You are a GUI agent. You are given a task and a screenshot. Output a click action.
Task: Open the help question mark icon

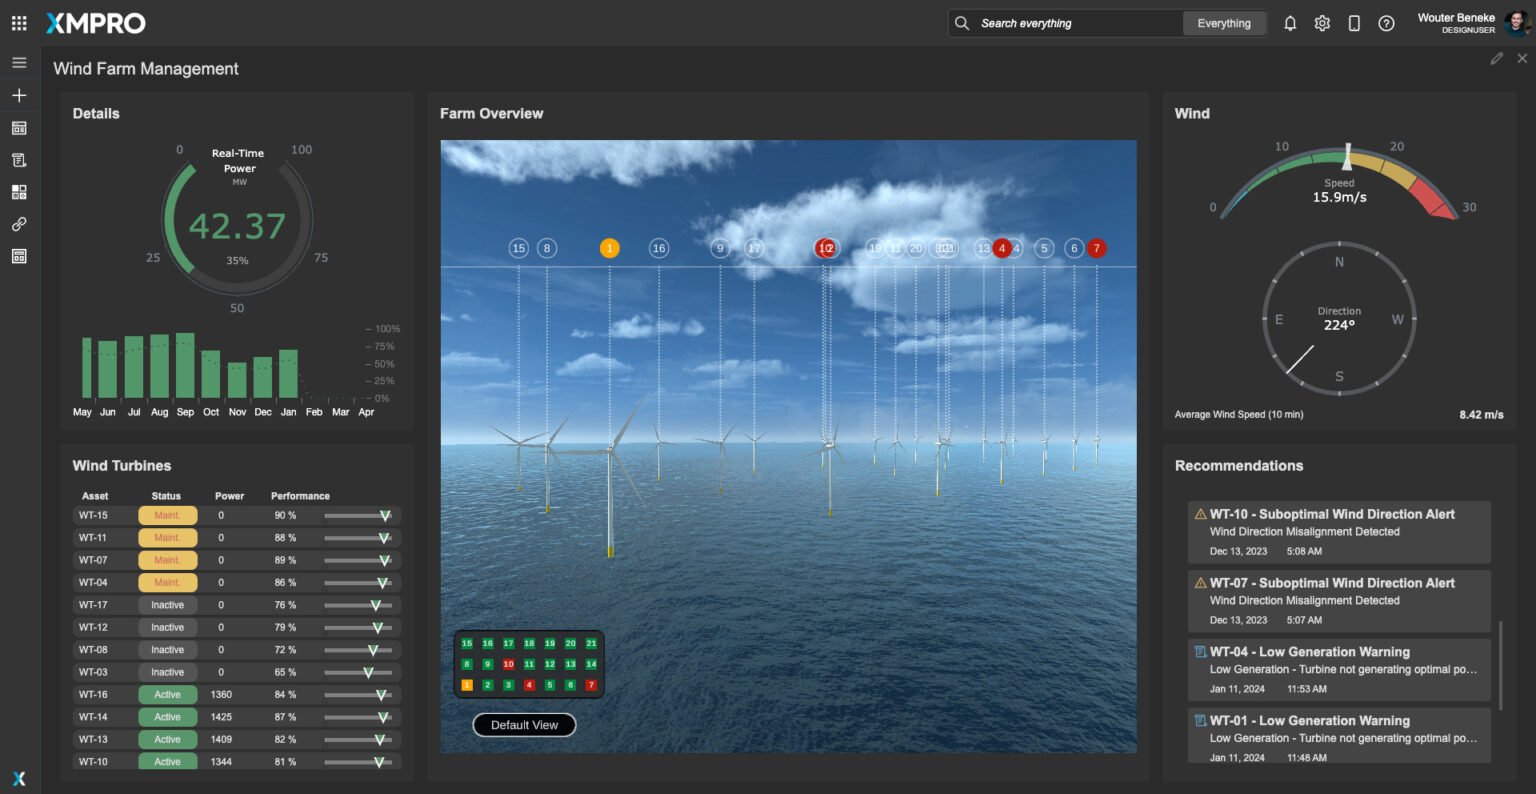[1386, 23]
